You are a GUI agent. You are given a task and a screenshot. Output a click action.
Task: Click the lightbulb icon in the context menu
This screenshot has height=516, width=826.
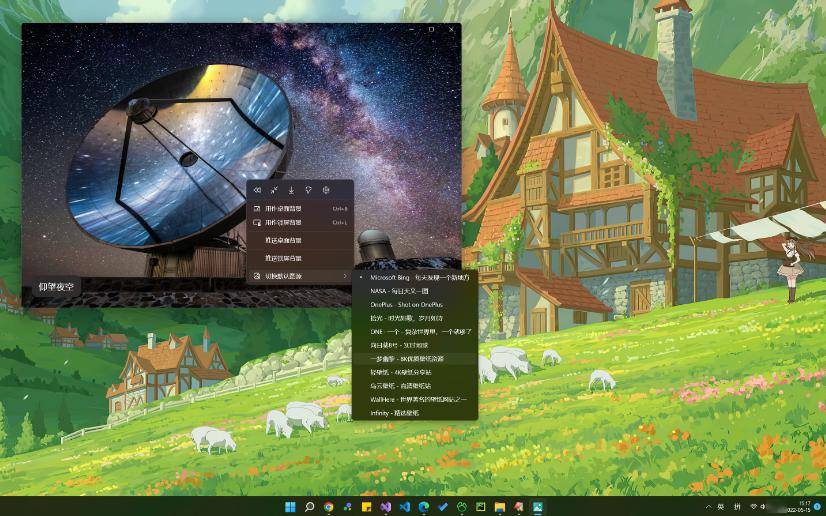click(308, 190)
